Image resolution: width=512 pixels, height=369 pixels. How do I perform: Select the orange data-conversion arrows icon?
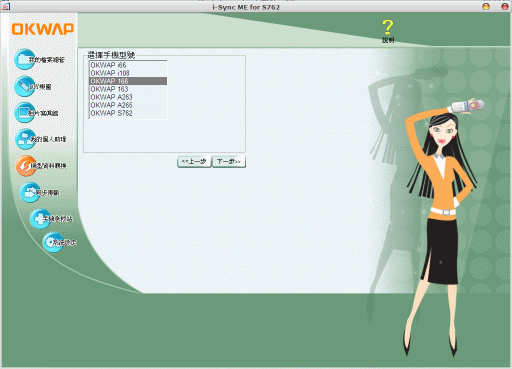point(25,165)
